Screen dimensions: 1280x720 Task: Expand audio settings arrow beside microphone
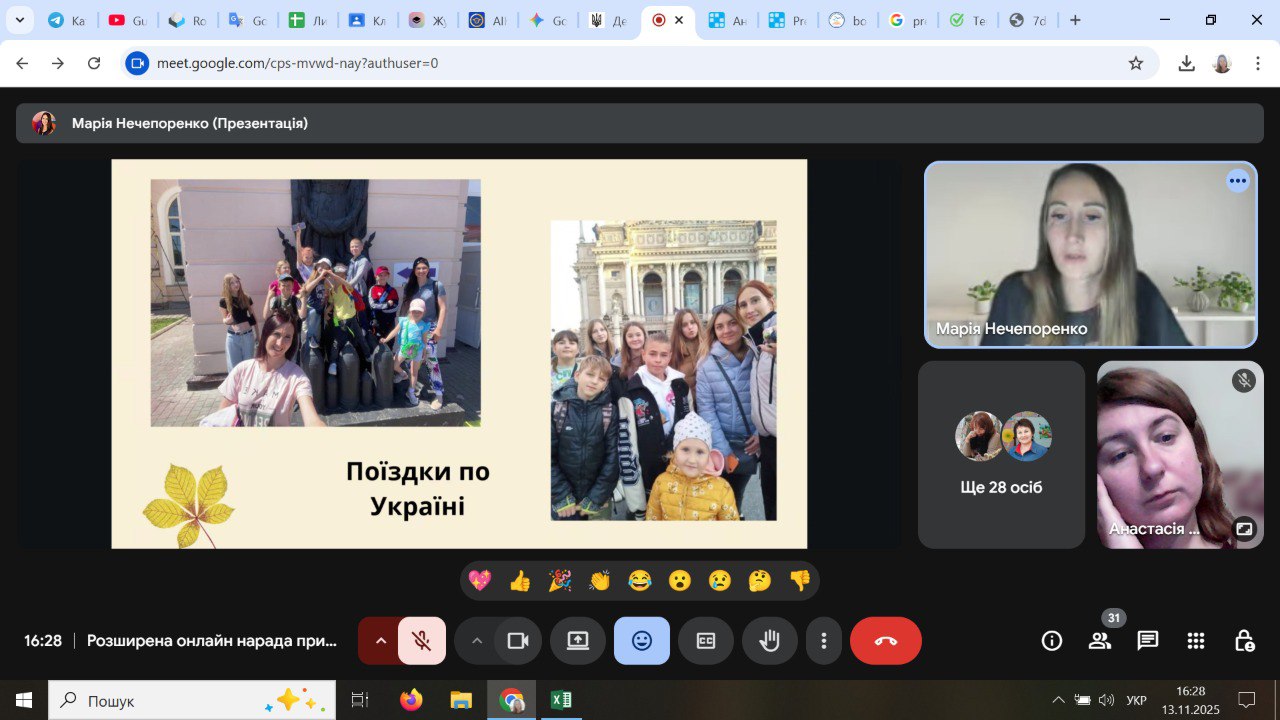coord(380,641)
